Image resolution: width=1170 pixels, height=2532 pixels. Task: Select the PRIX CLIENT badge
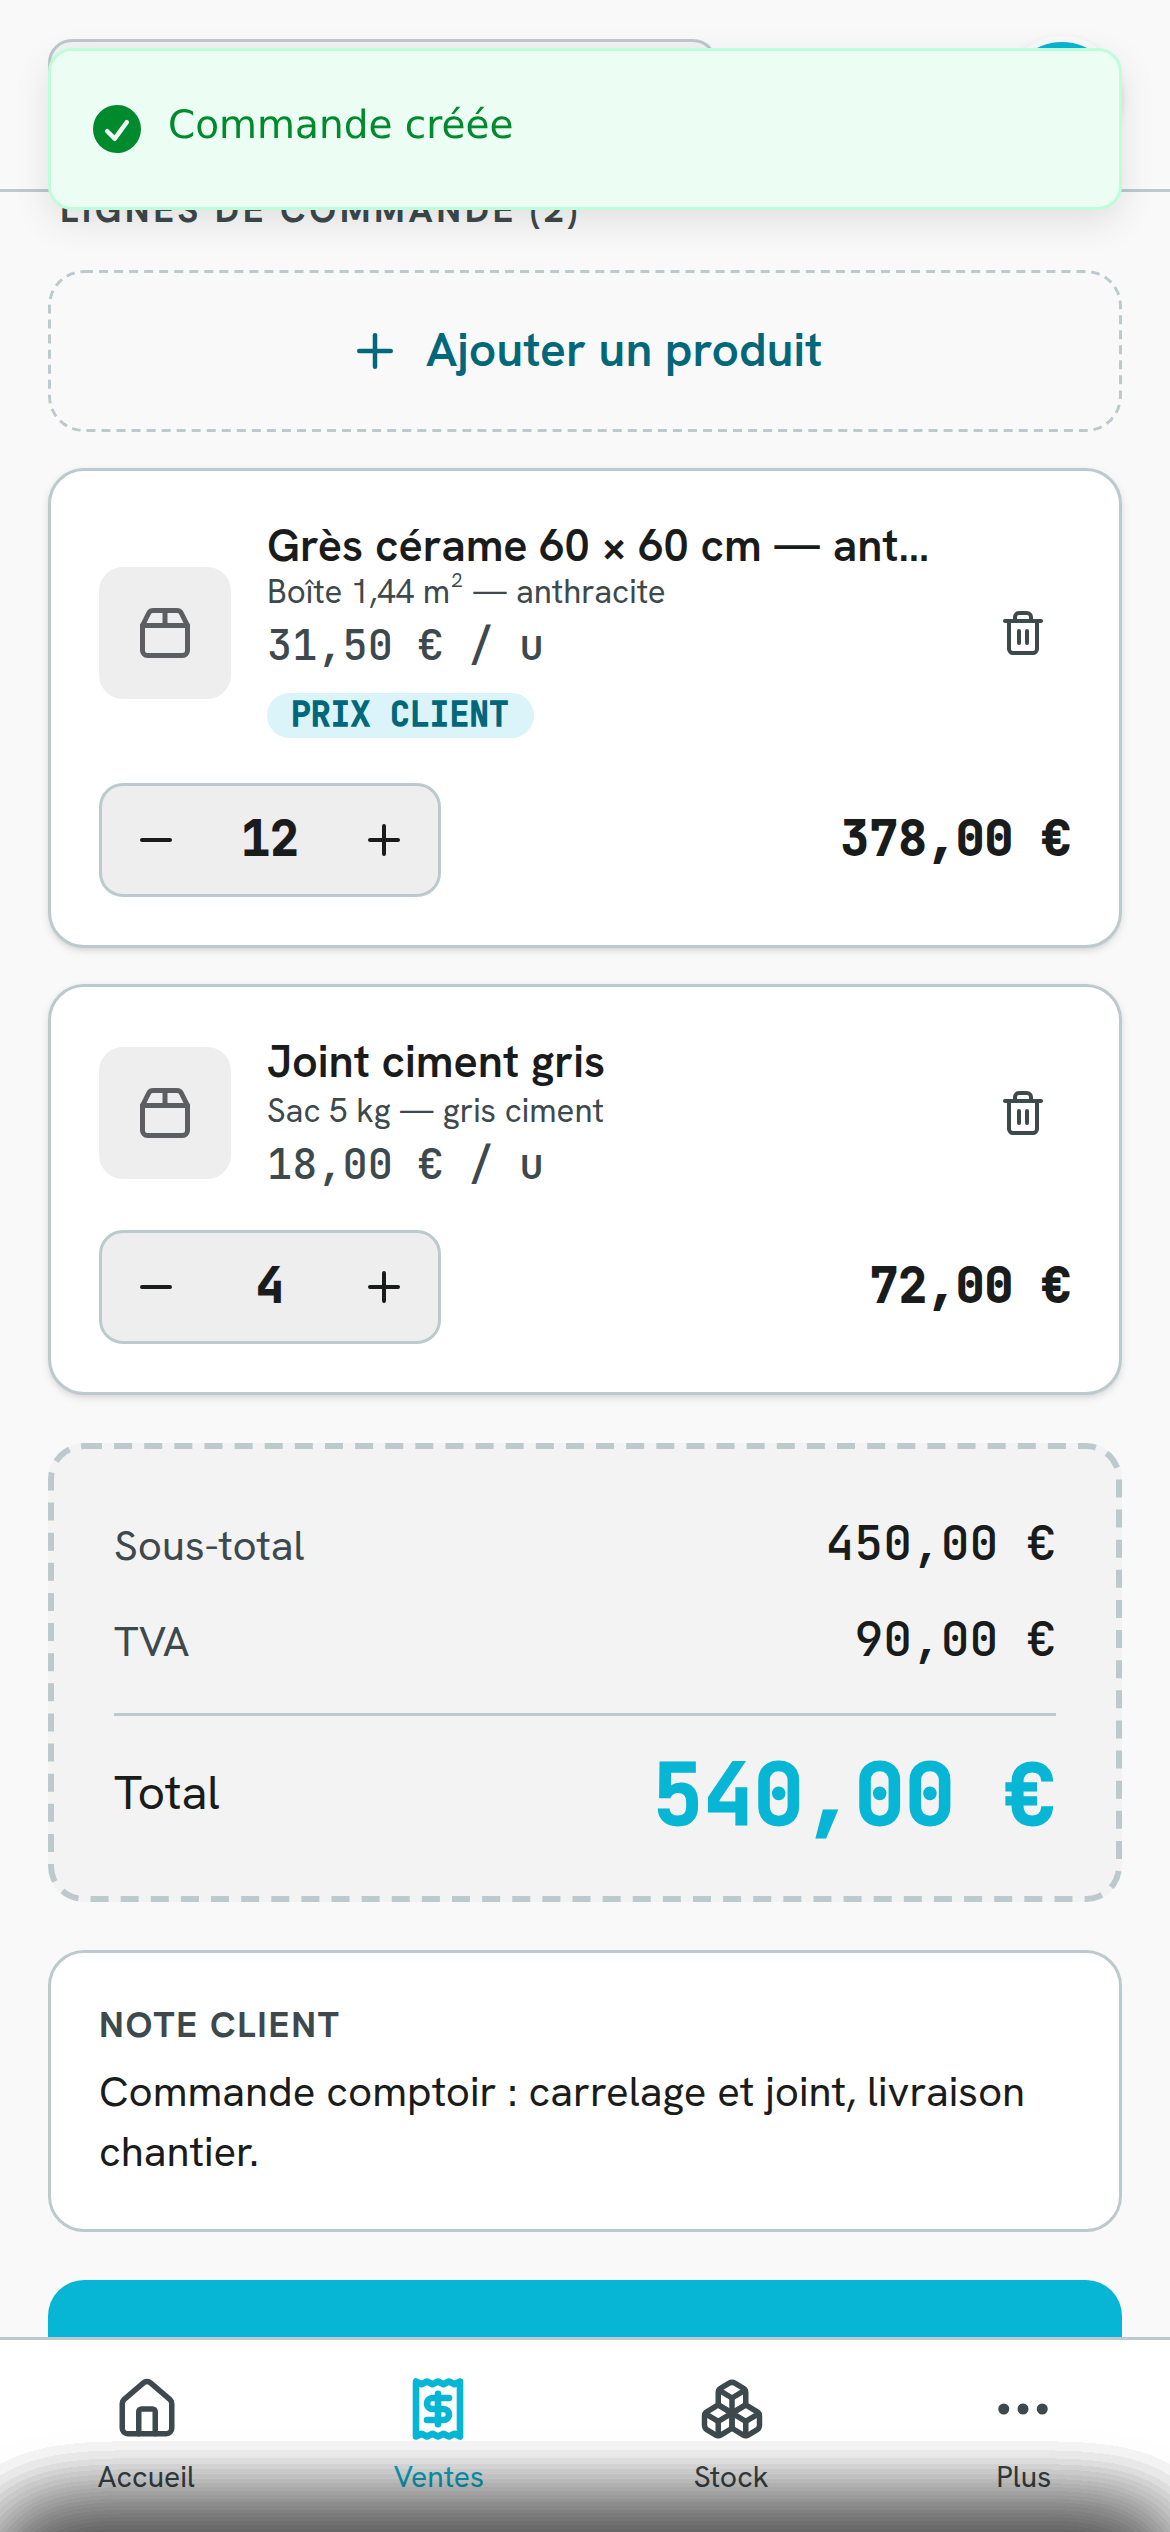(400, 715)
